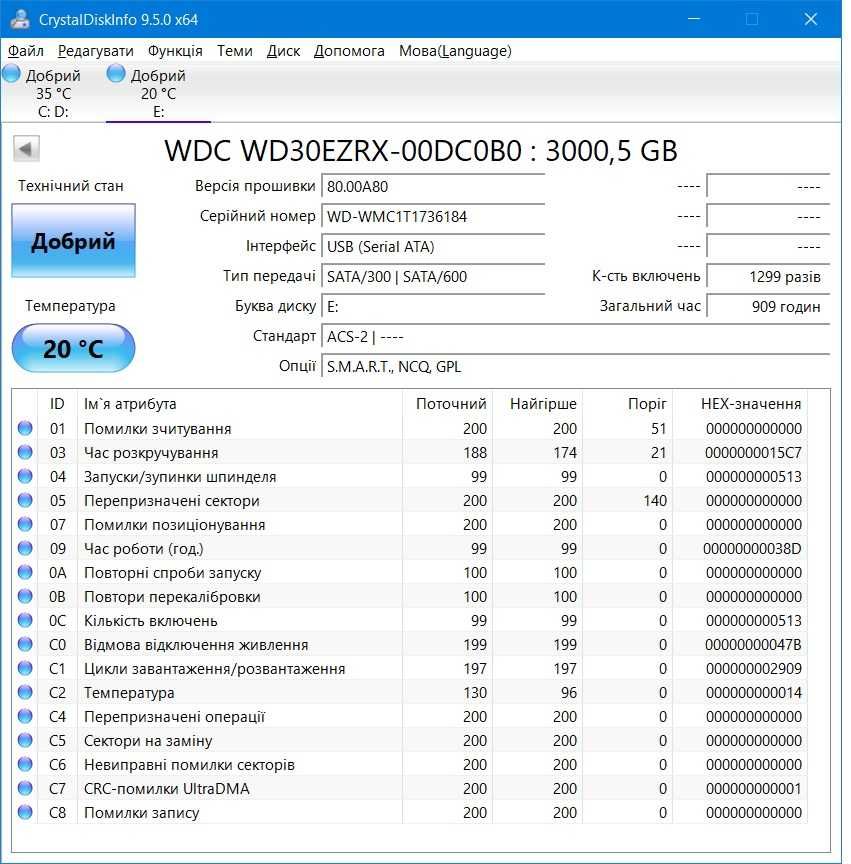This screenshot has height=864, width=851.
Task: Open the Файл menu
Action: 26,51
